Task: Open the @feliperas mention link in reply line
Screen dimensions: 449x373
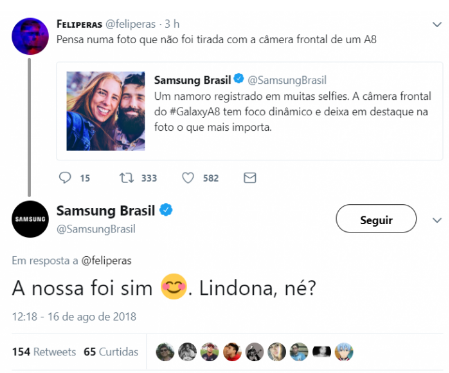Action: coord(106,260)
